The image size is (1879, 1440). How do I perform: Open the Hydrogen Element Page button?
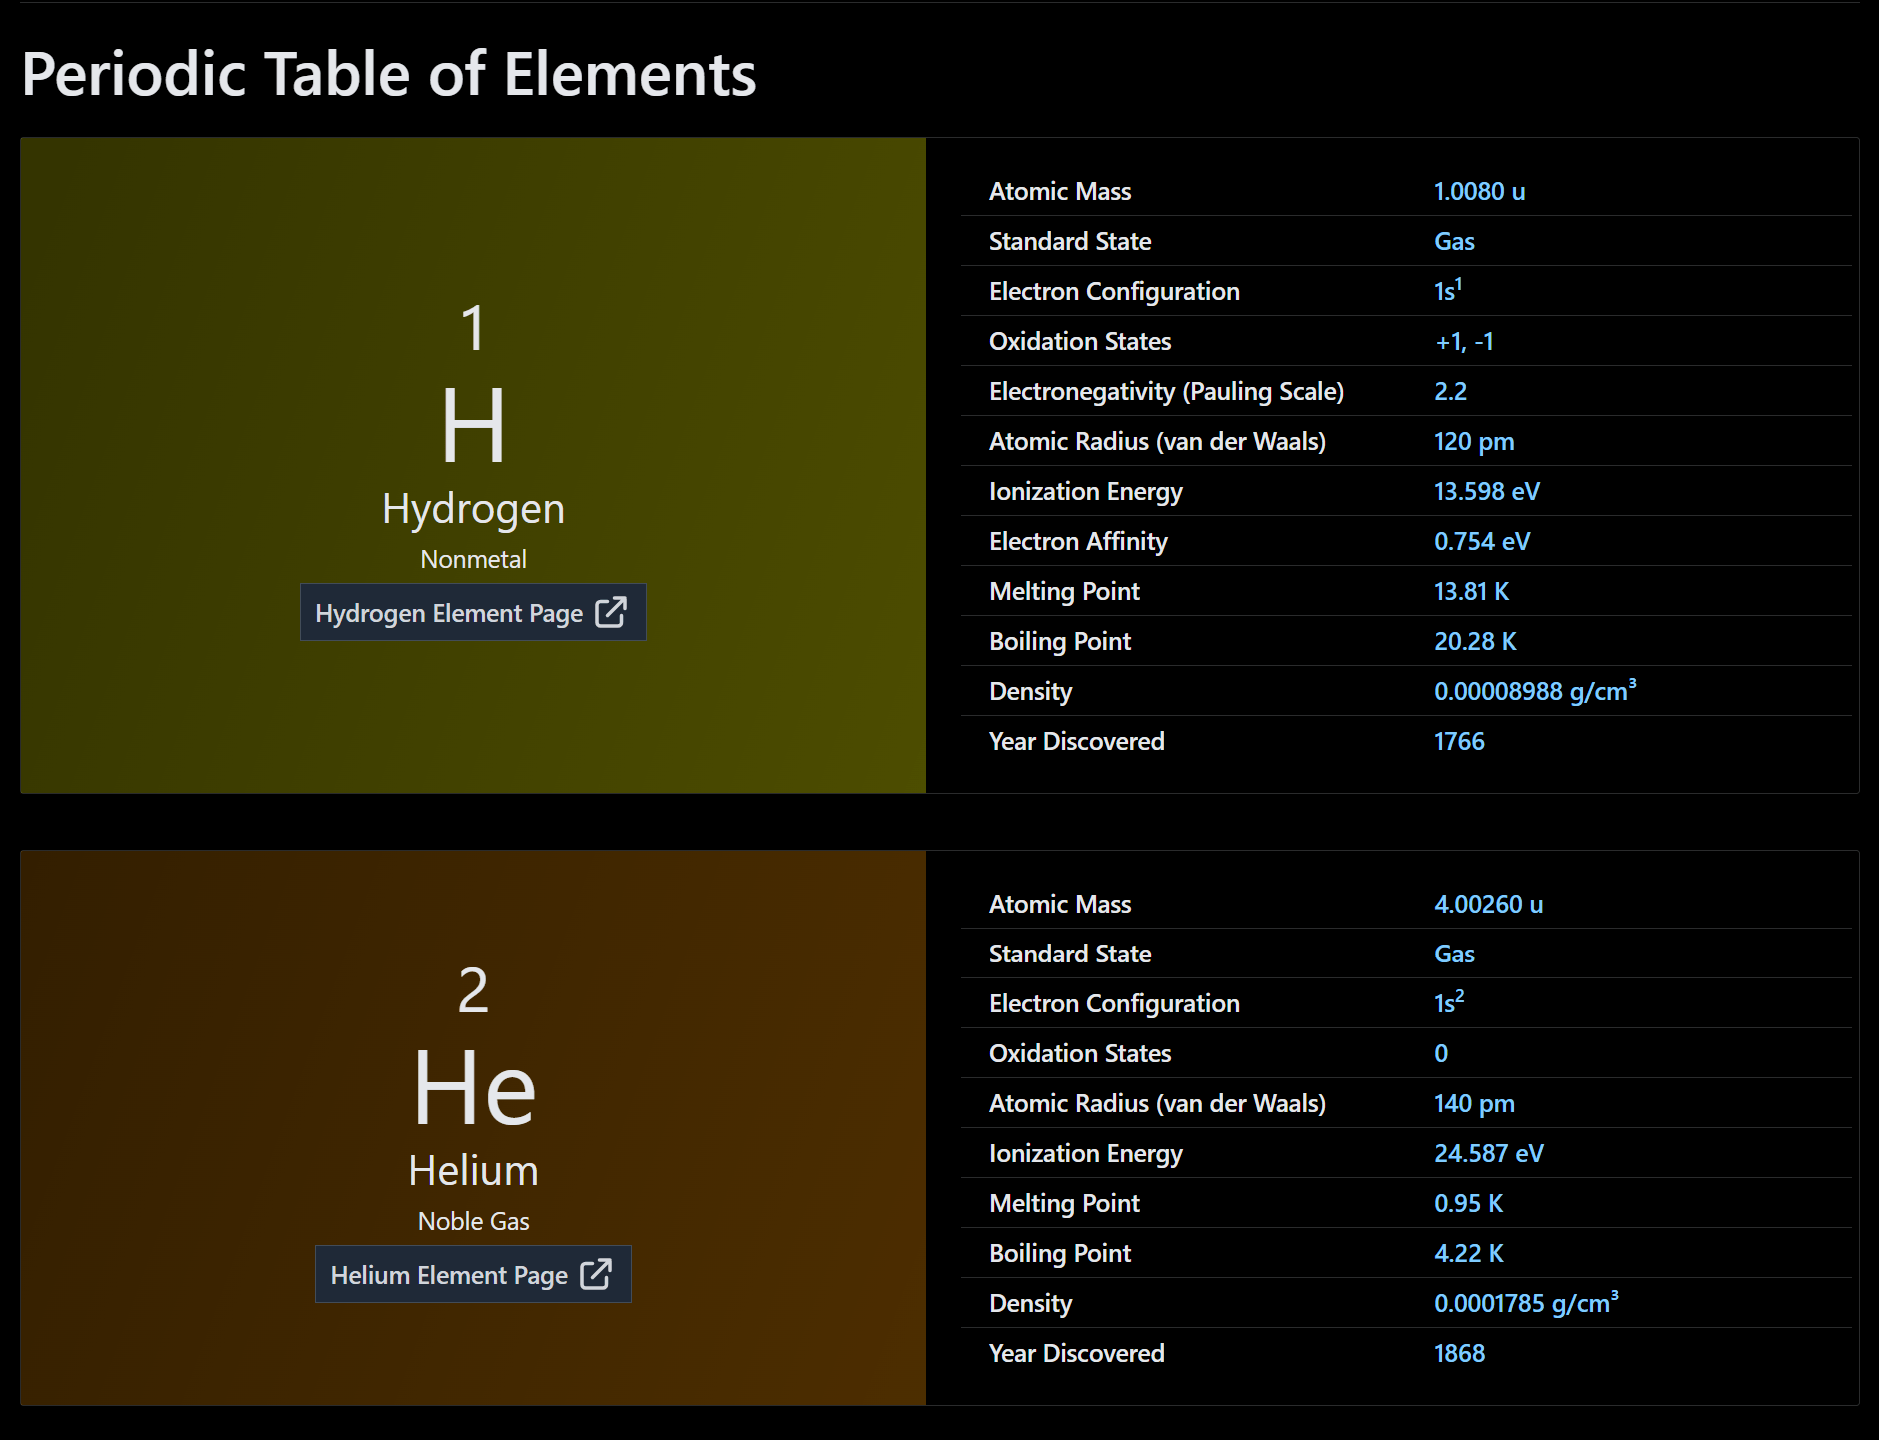(473, 612)
